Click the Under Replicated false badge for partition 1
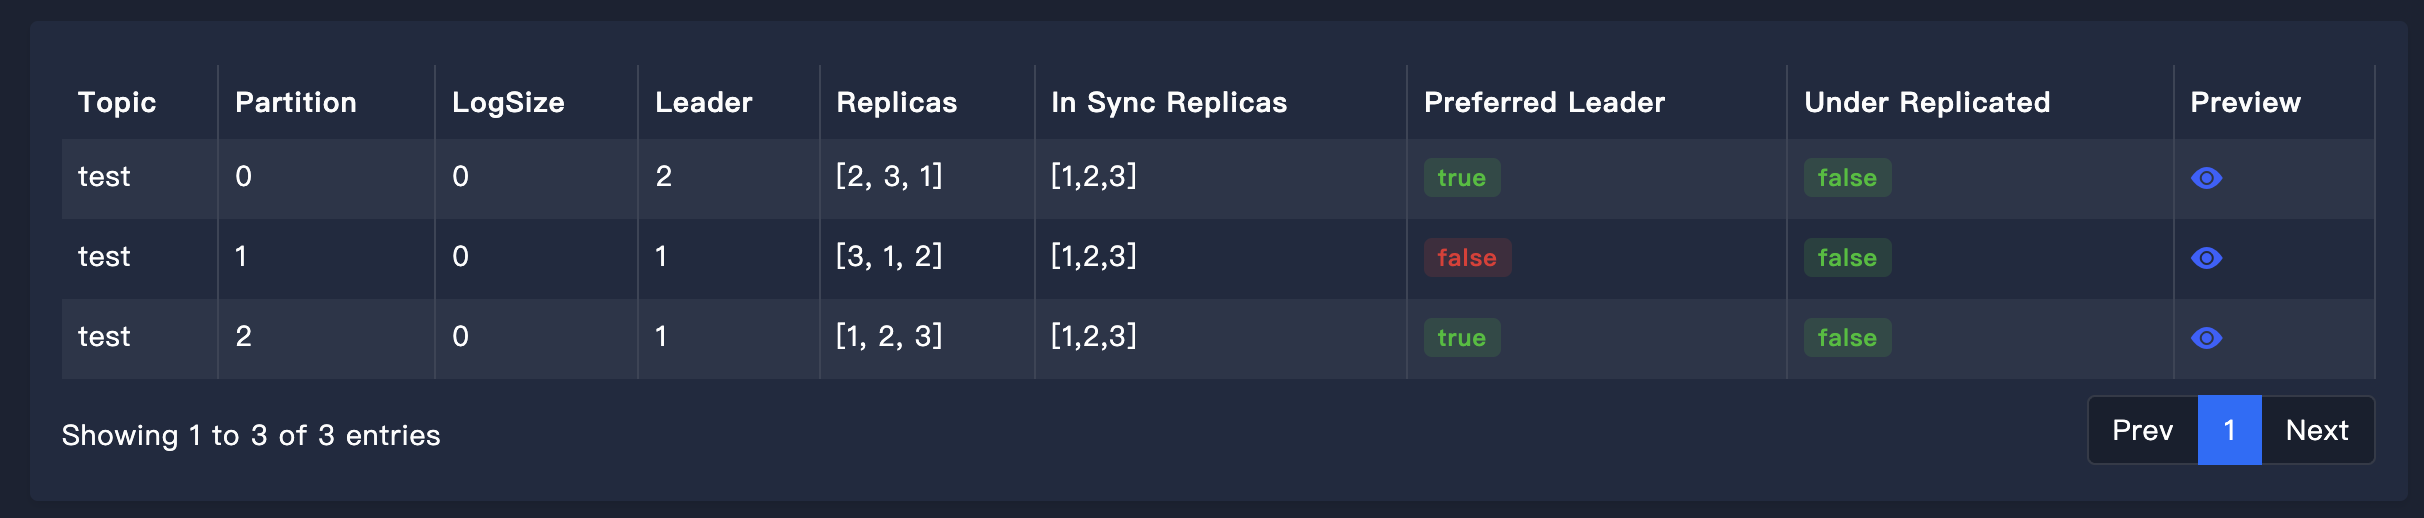The width and height of the screenshot is (2424, 518). 1847,258
